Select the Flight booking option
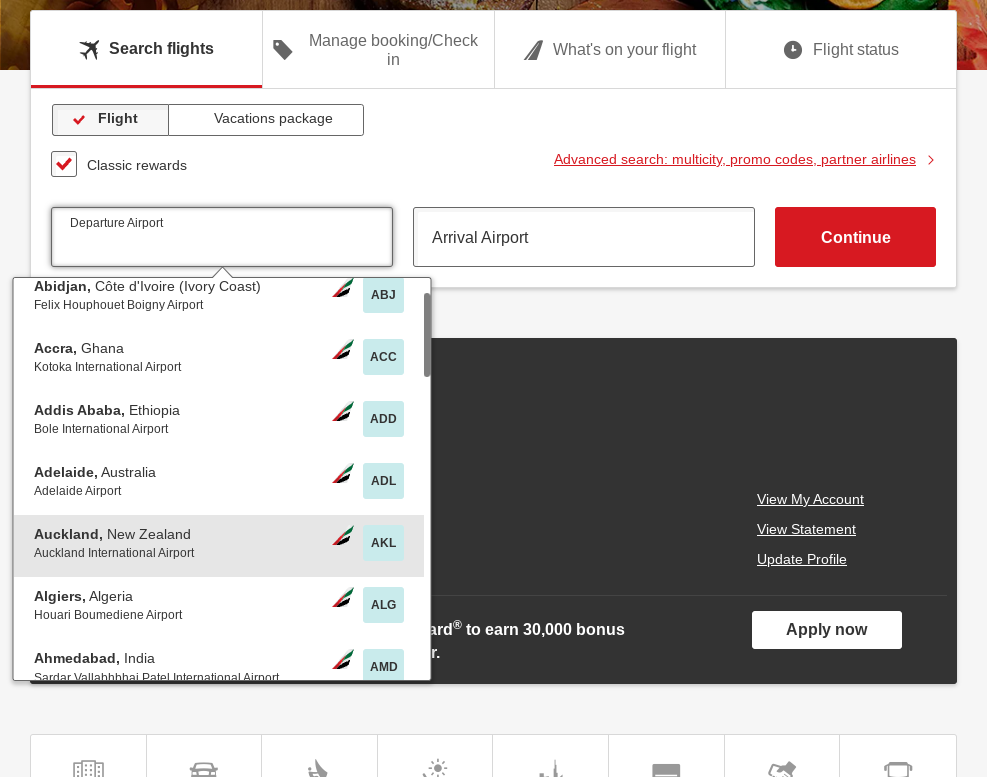The image size is (987, 777). (x=110, y=120)
